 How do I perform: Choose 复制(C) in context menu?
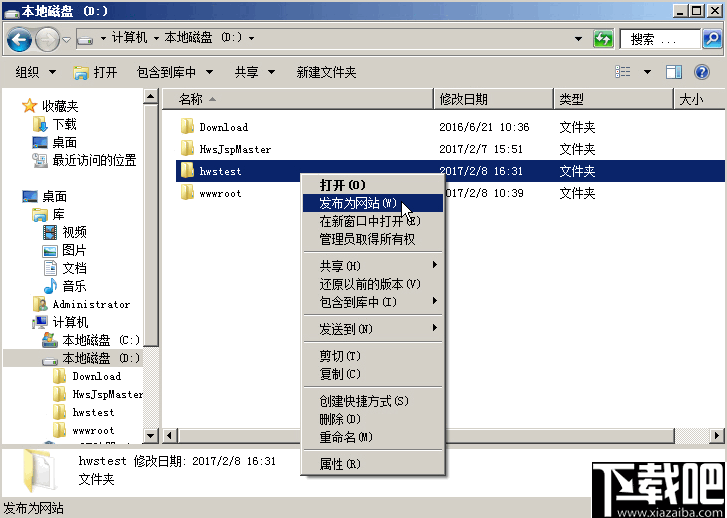(x=373, y=374)
